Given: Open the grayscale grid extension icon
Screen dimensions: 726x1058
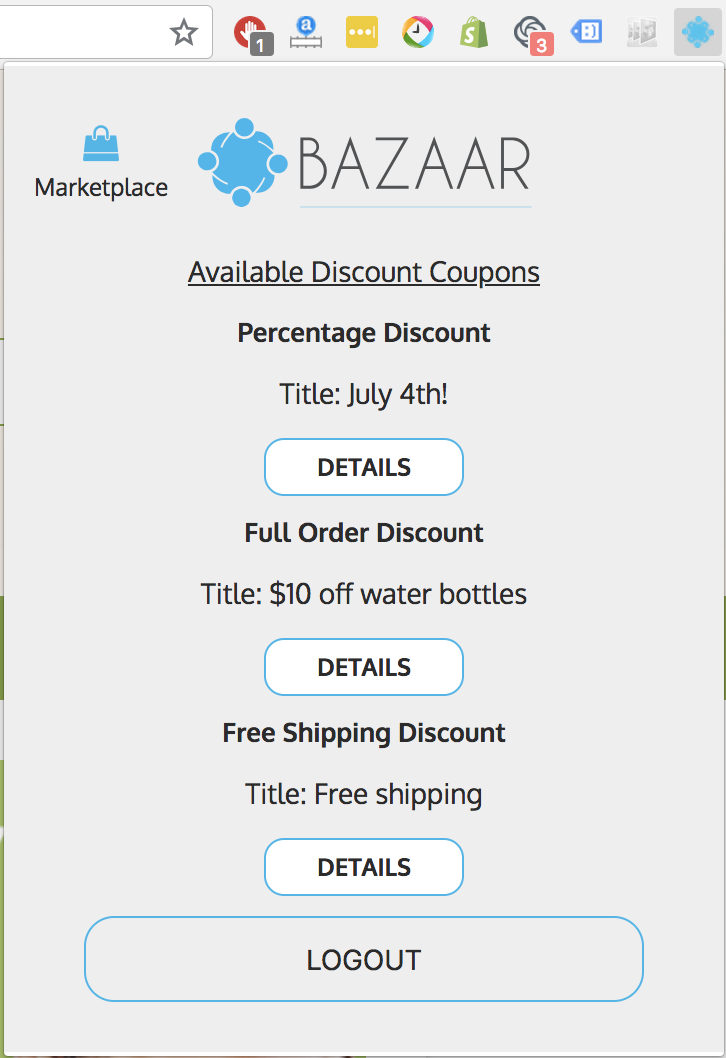Looking at the screenshot, I should click(641, 32).
